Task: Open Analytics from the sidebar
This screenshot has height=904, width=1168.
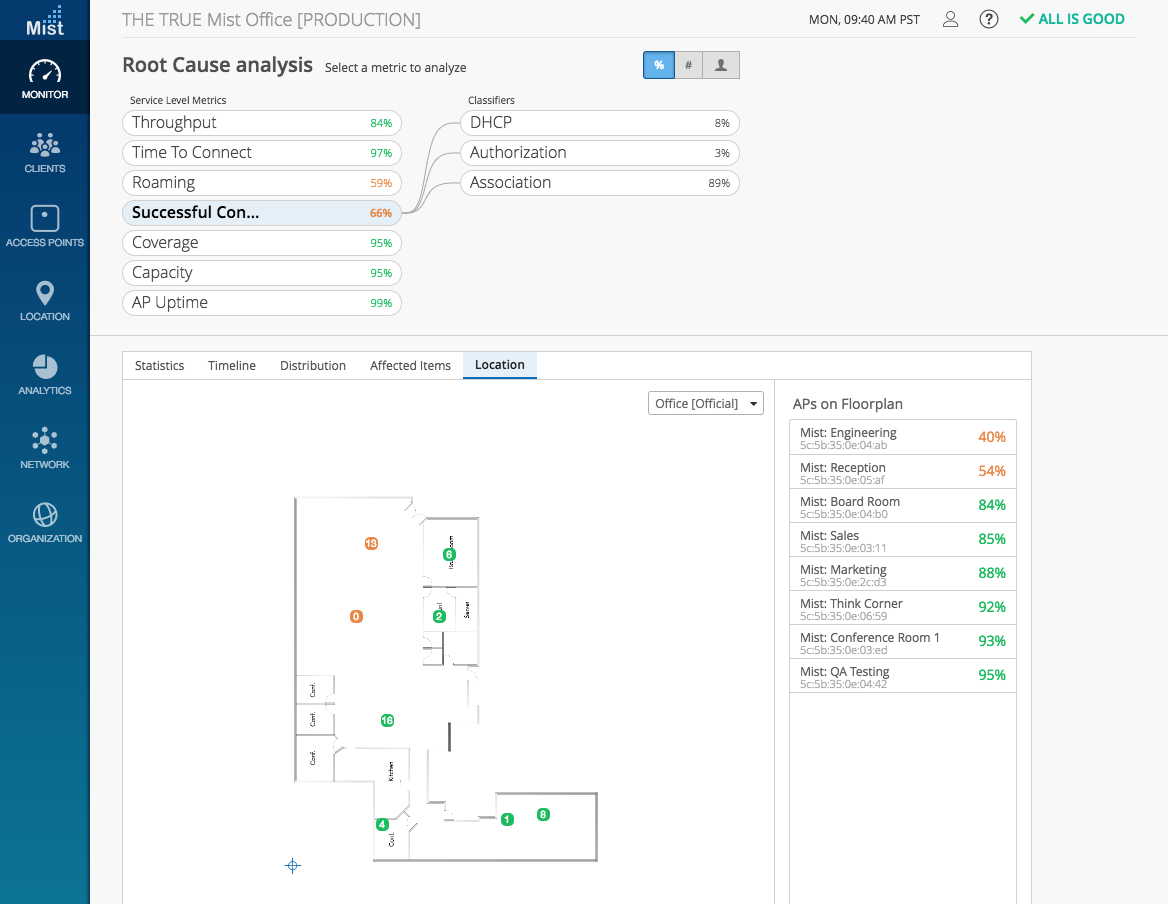Action: point(45,376)
